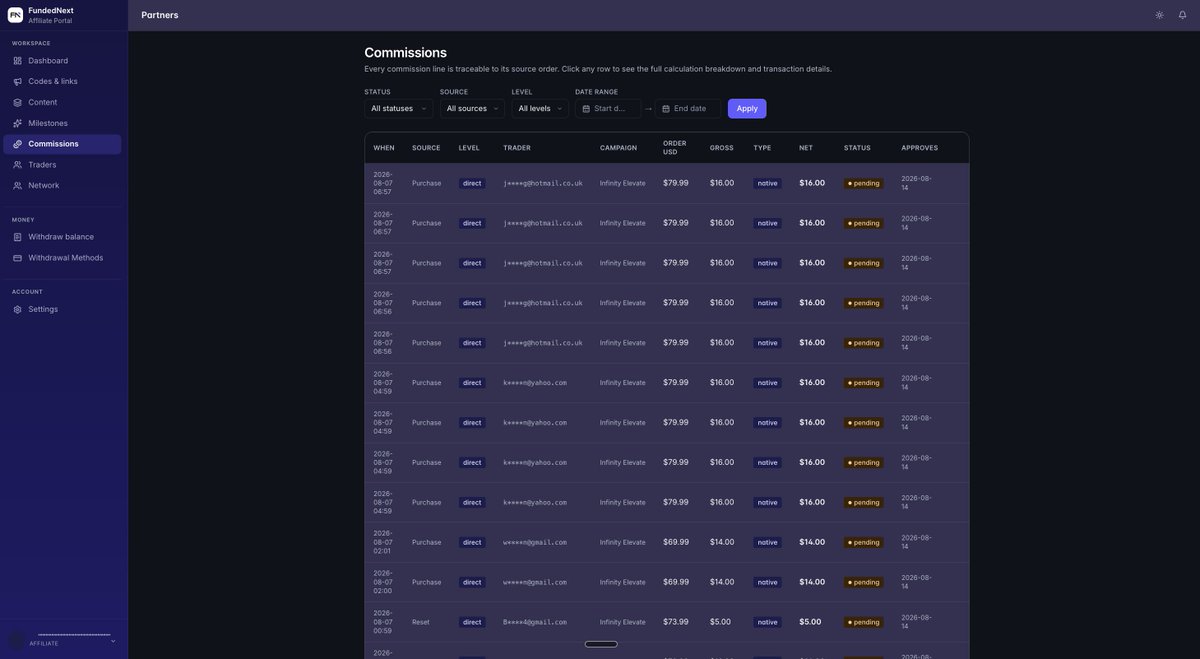Image resolution: width=1200 pixels, height=659 pixels.
Task: Click the End date input field
Action: (x=688, y=108)
